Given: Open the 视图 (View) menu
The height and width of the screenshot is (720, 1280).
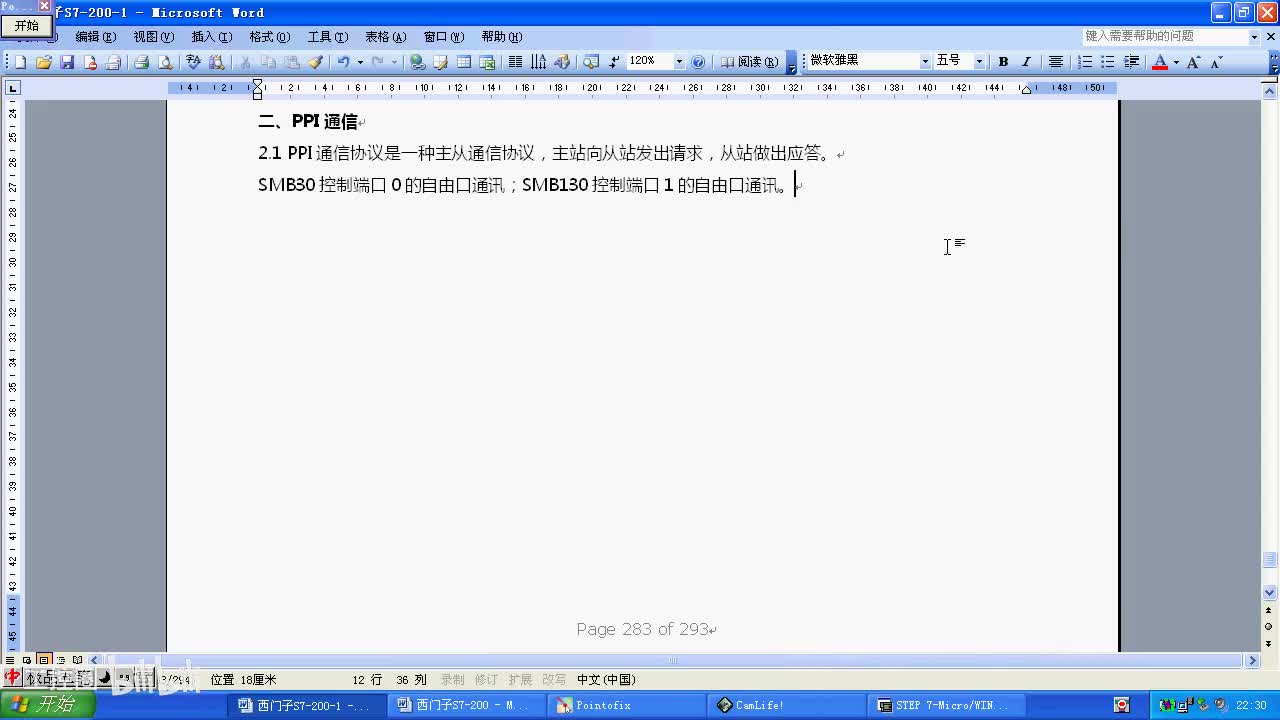Looking at the screenshot, I should click(x=153, y=37).
